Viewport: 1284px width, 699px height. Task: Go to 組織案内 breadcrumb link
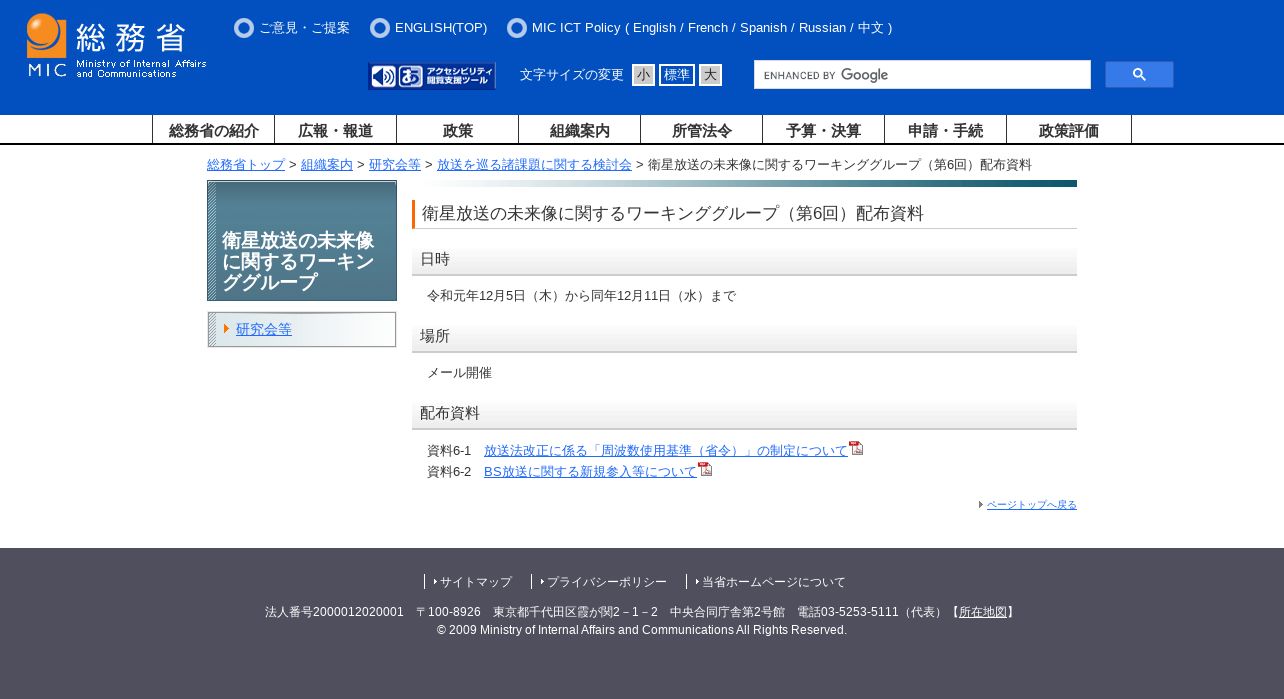click(x=327, y=165)
